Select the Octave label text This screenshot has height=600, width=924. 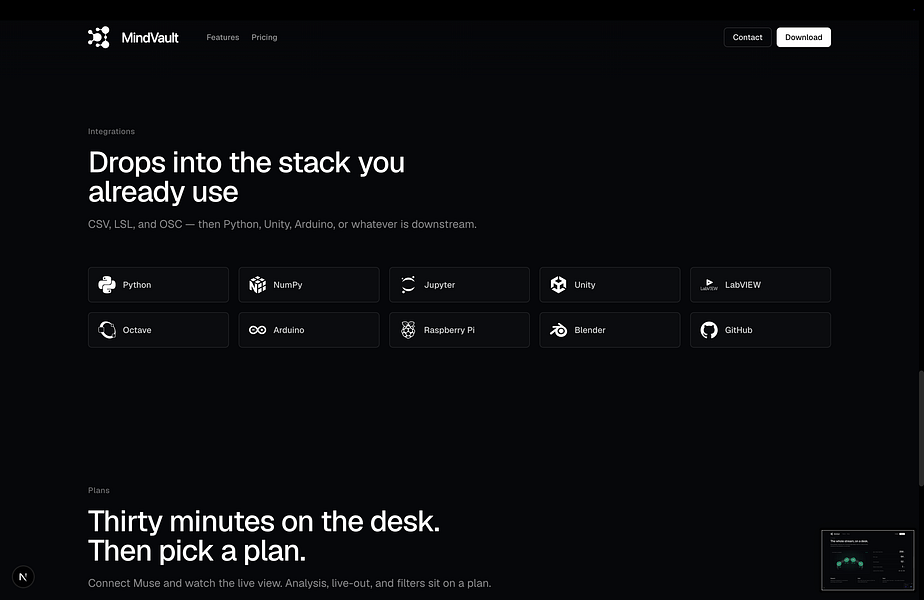pyautogui.click(x=137, y=330)
